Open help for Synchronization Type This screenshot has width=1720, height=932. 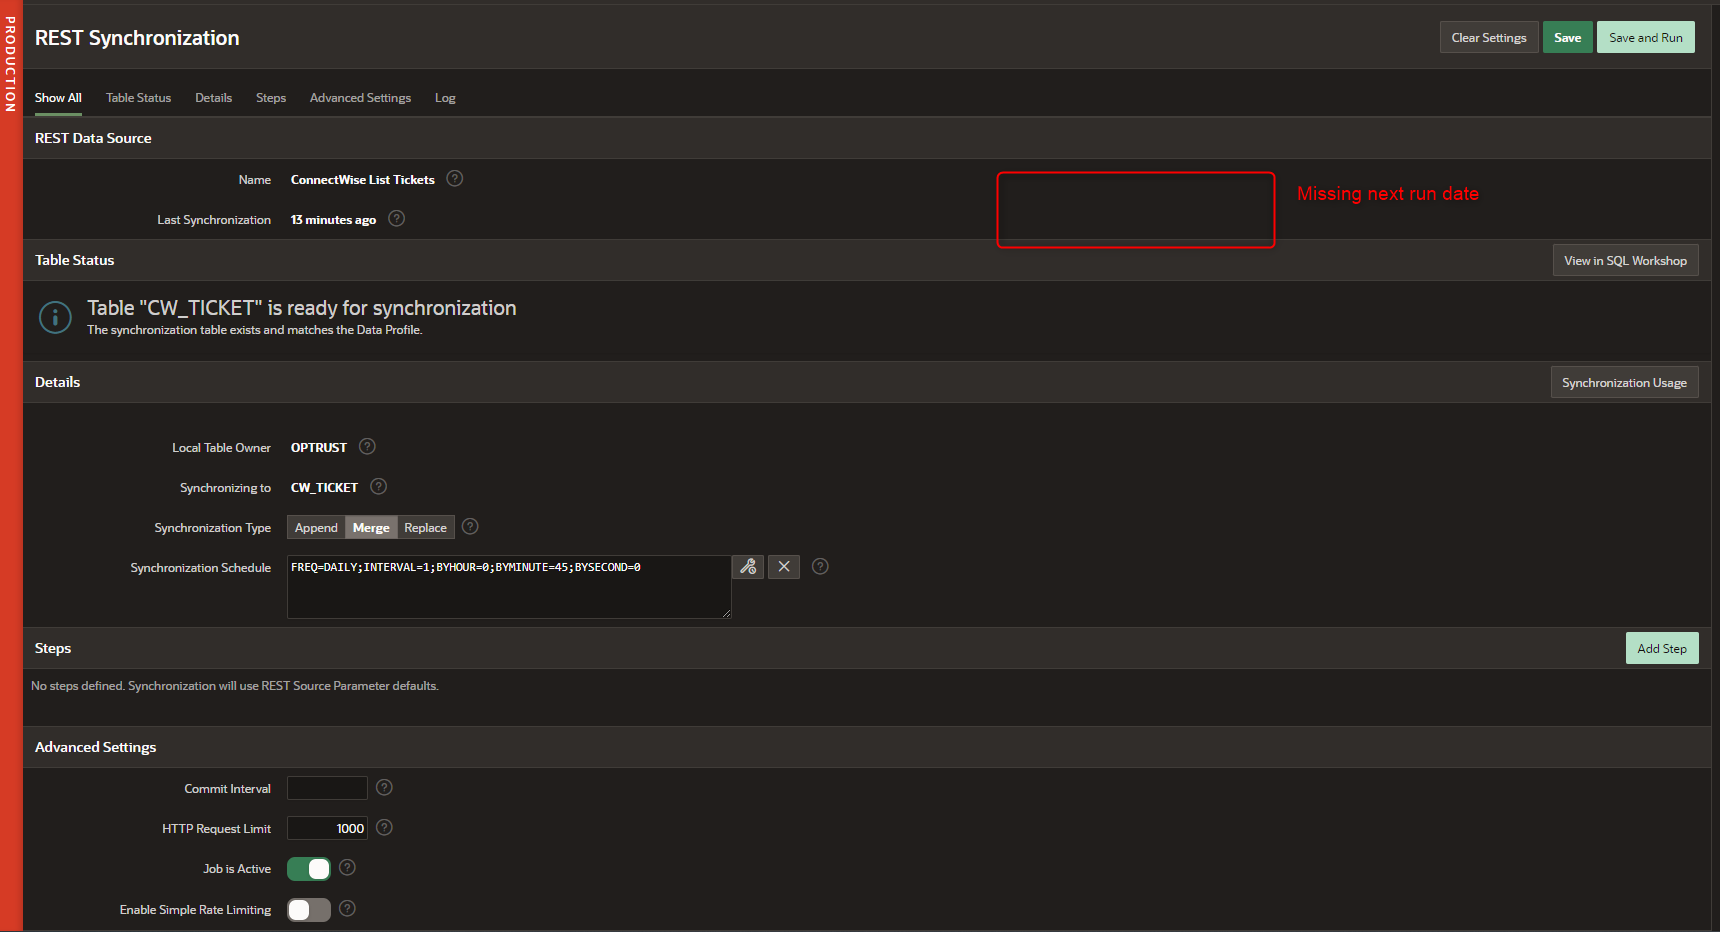click(470, 527)
